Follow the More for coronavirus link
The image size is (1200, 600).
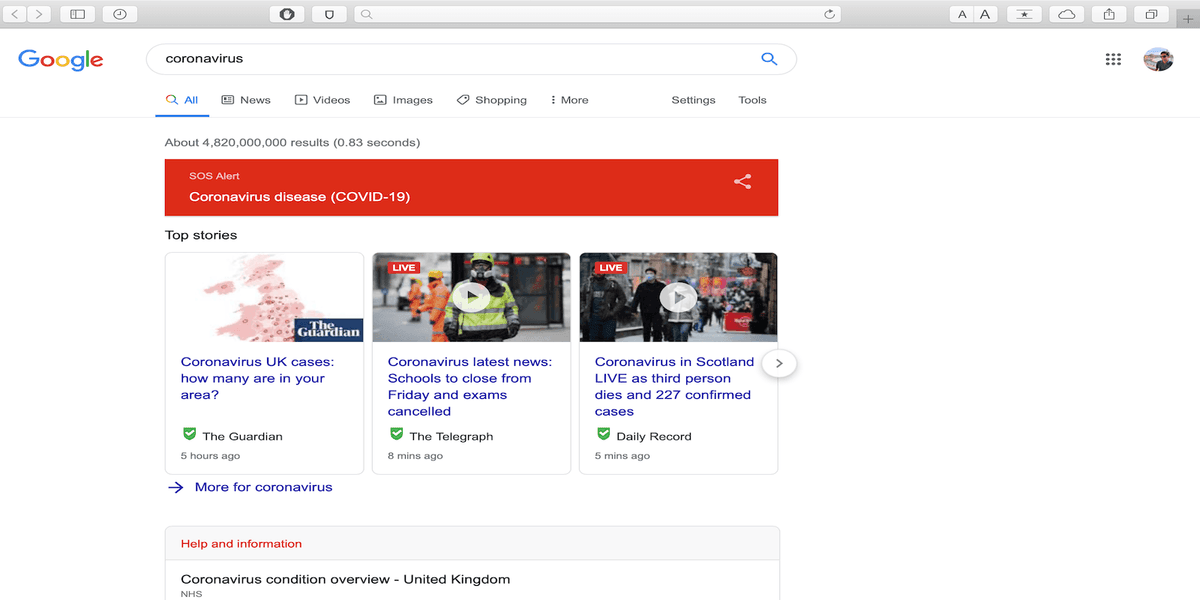coord(263,487)
